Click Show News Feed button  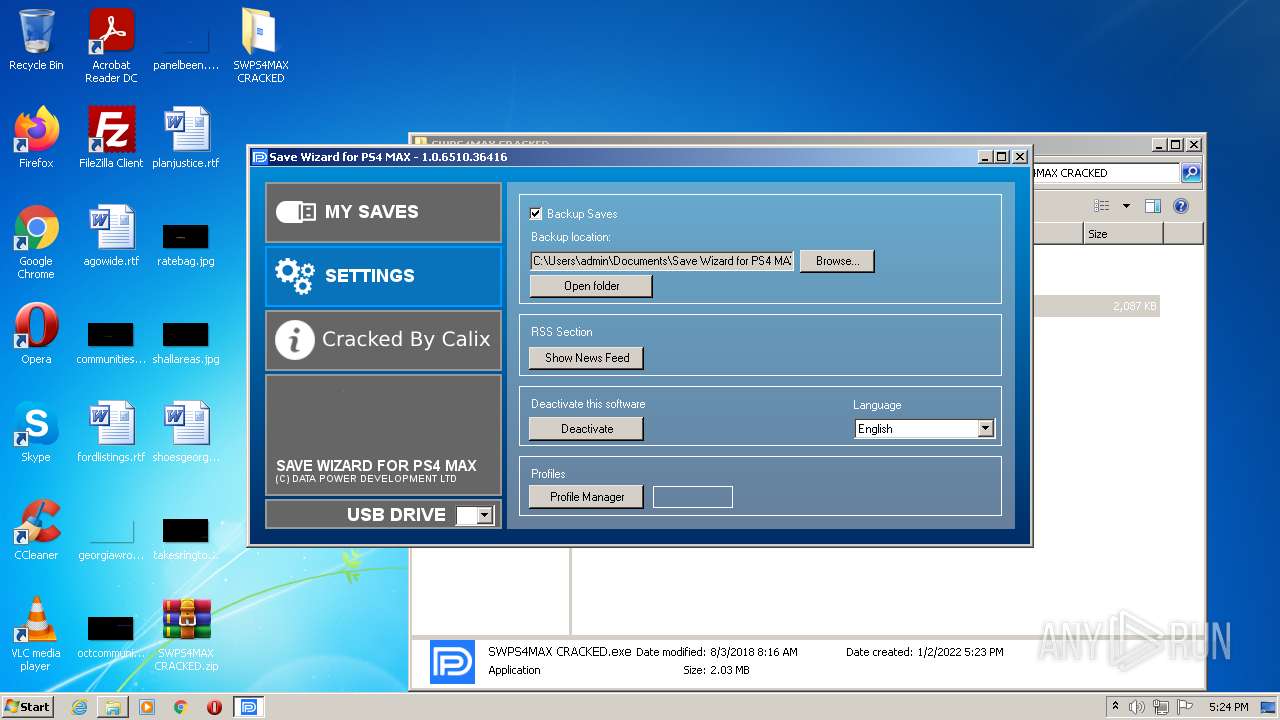point(587,358)
